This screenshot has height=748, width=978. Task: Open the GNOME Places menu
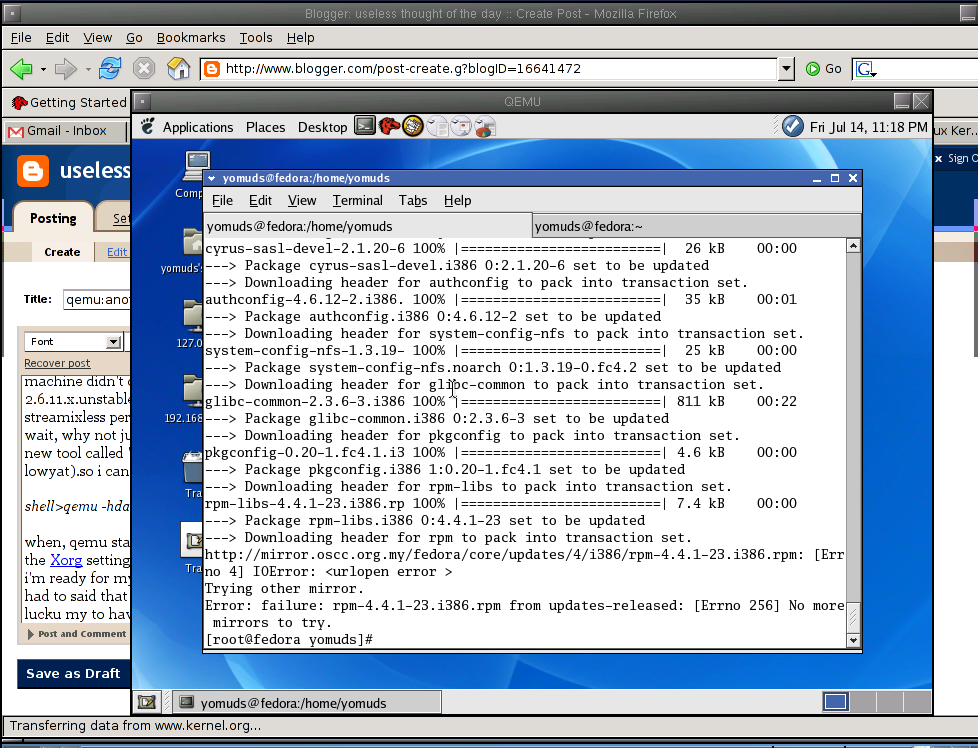[x=266, y=127]
